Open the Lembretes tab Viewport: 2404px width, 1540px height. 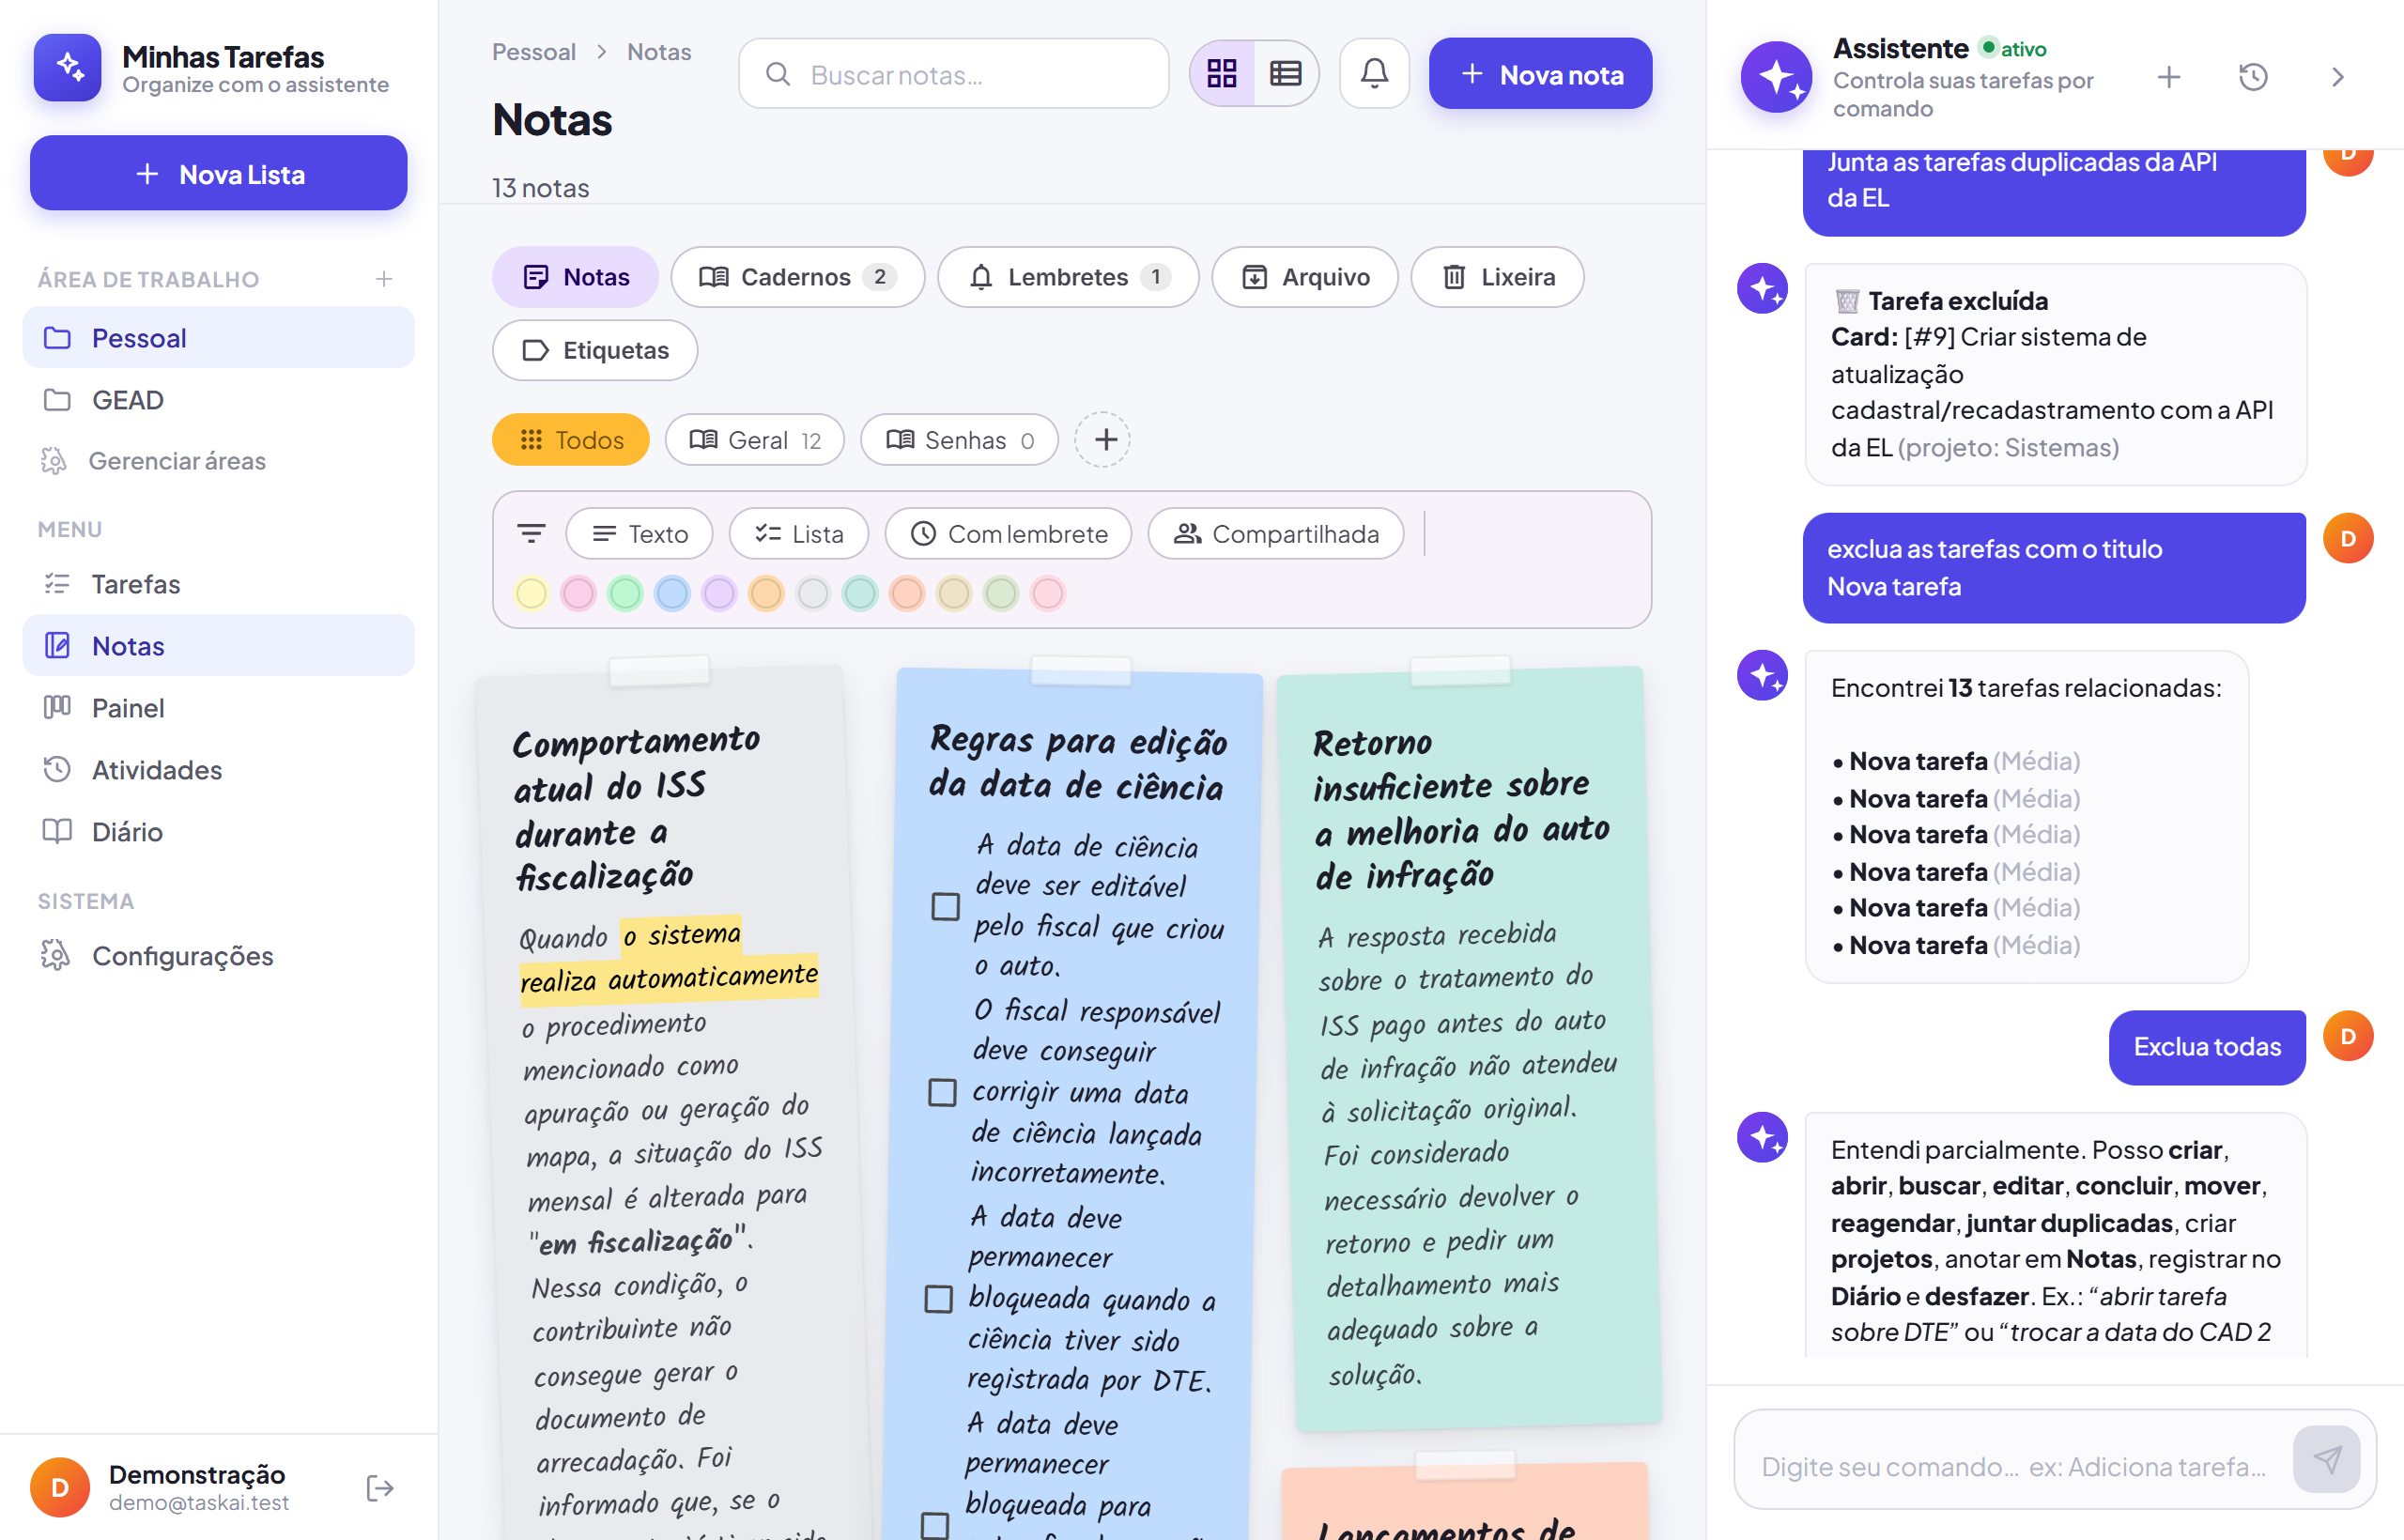point(1068,277)
